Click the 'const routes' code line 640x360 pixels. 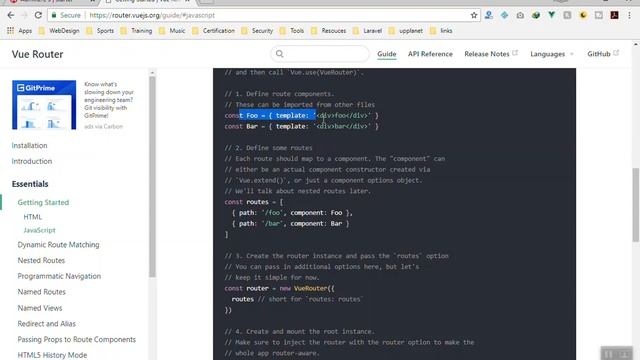click(253, 202)
